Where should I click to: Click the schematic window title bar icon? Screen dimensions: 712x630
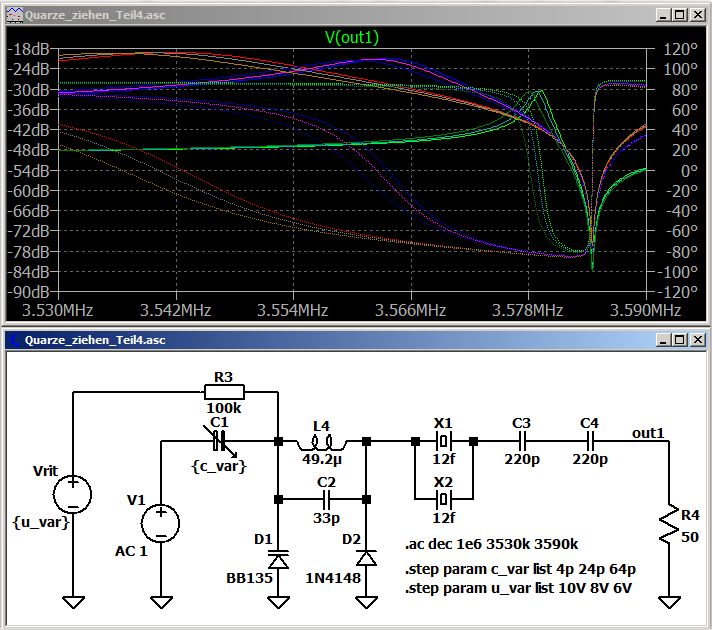pos(15,340)
